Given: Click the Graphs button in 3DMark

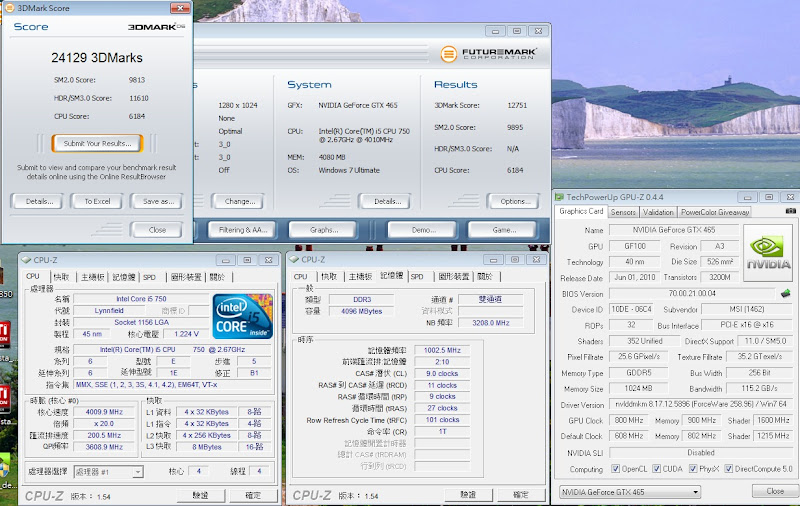Looking at the screenshot, I should (323, 230).
